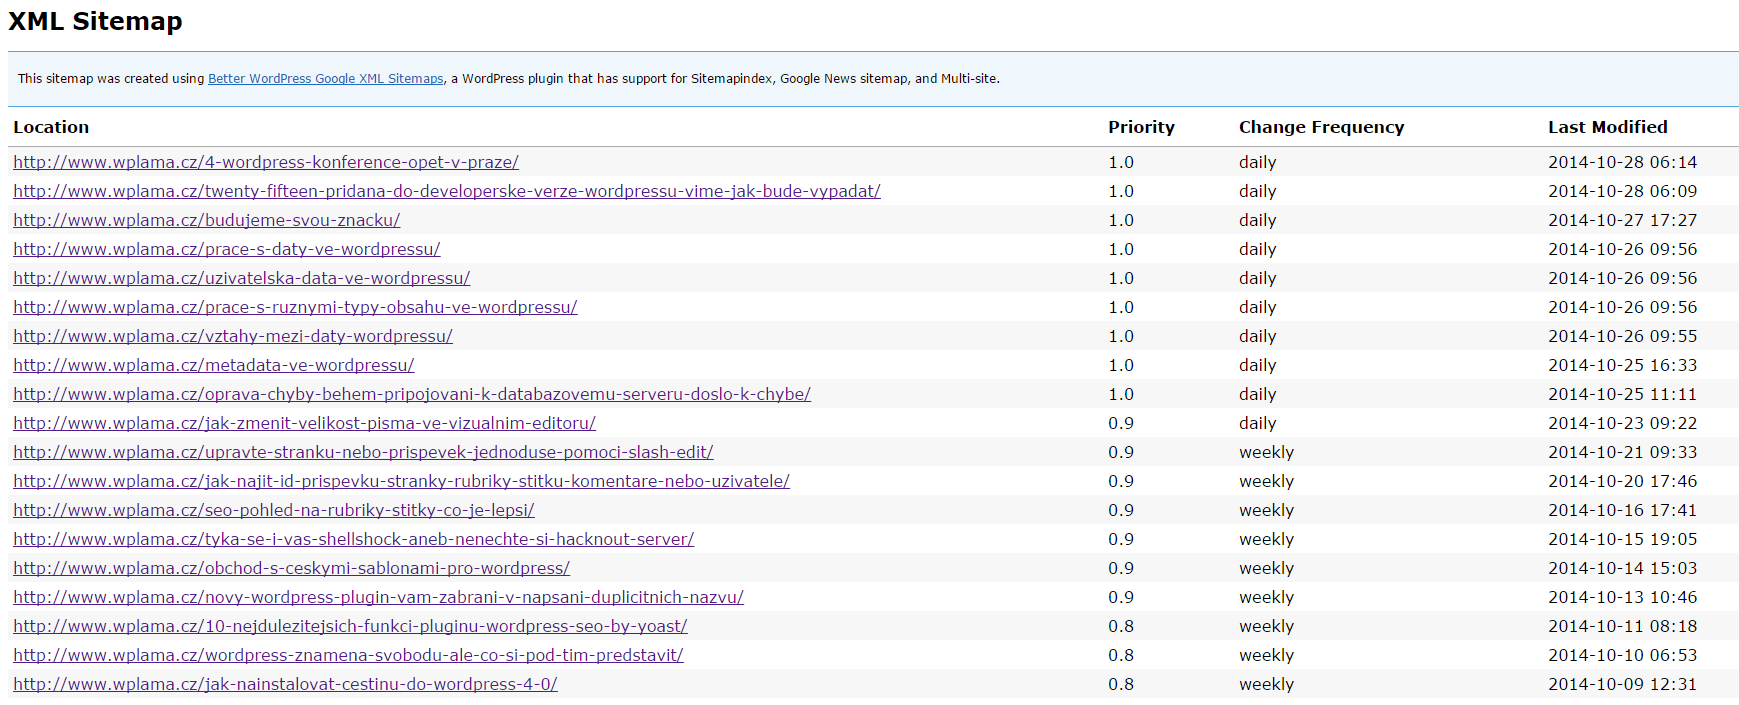The width and height of the screenshot is (1739, 705).
Task: Open the jak-nainstalovat-cestinu-do-wordpress-4-0 link
Action: [286, 684]
